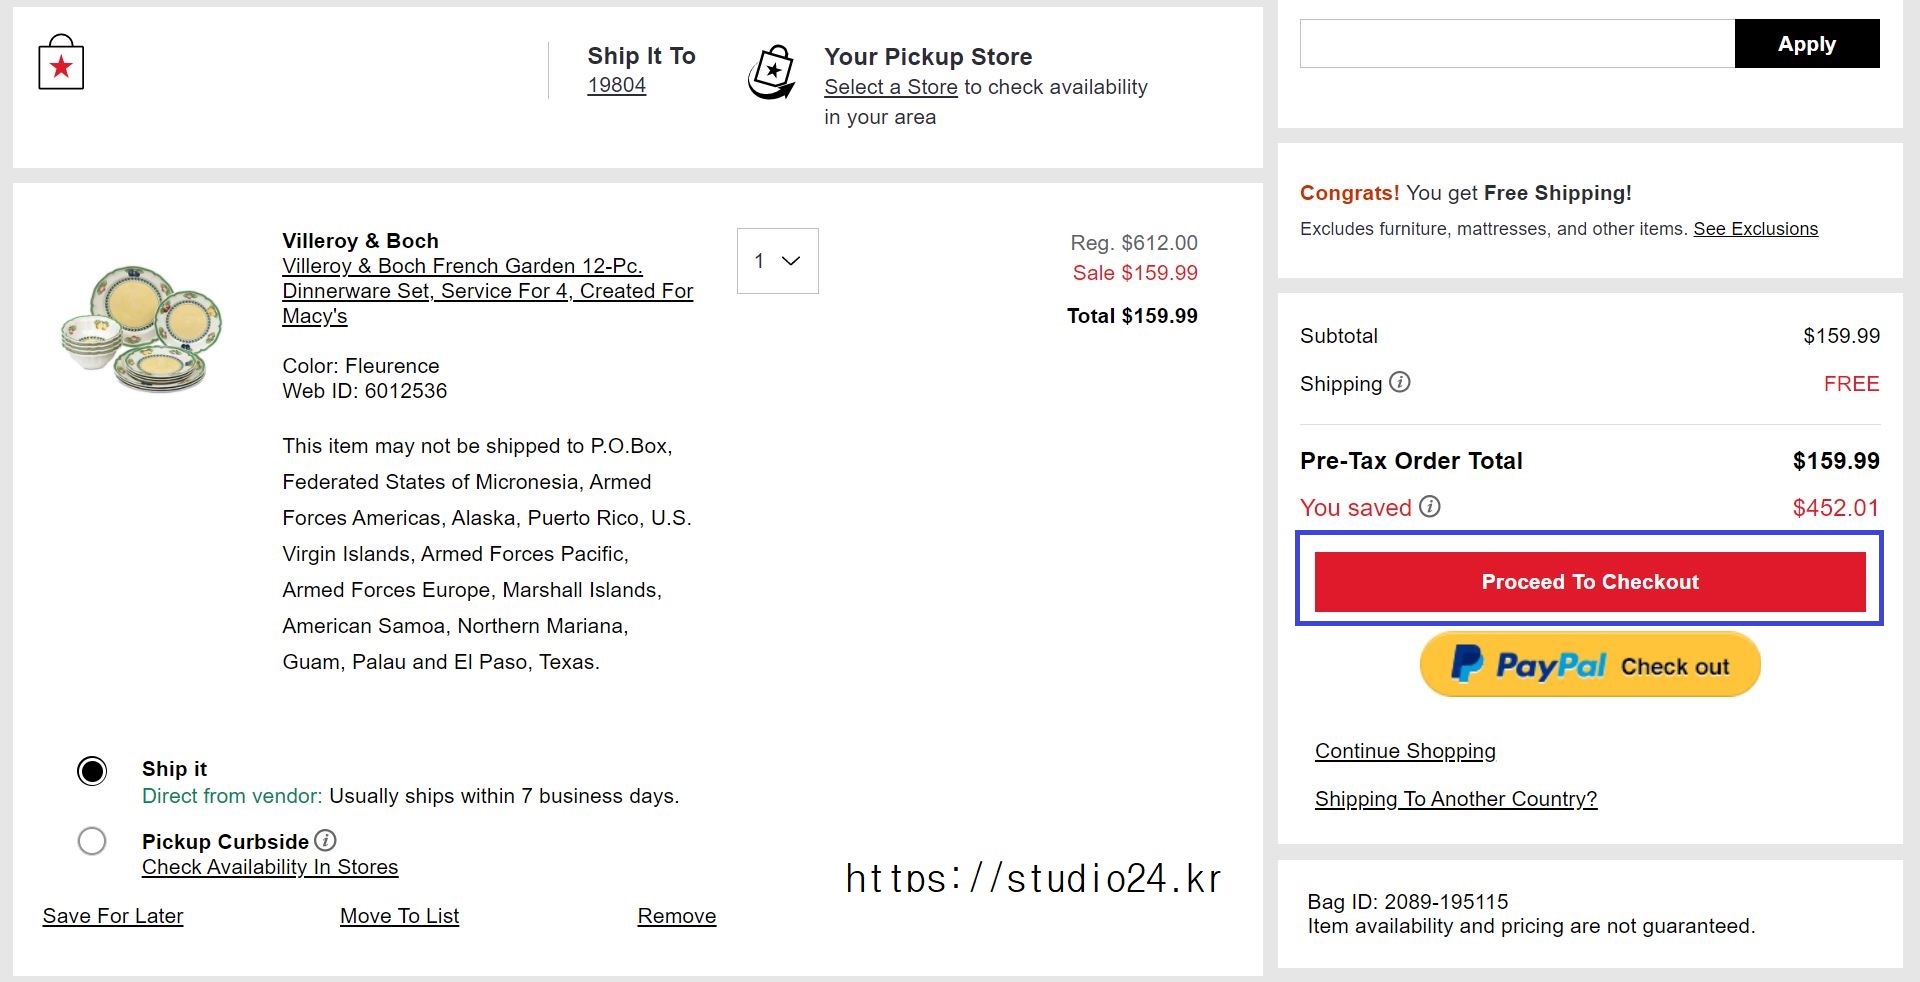1920x982 pixels.
Task: Click the Sale $159.99 price
Action: (1135, 273)
